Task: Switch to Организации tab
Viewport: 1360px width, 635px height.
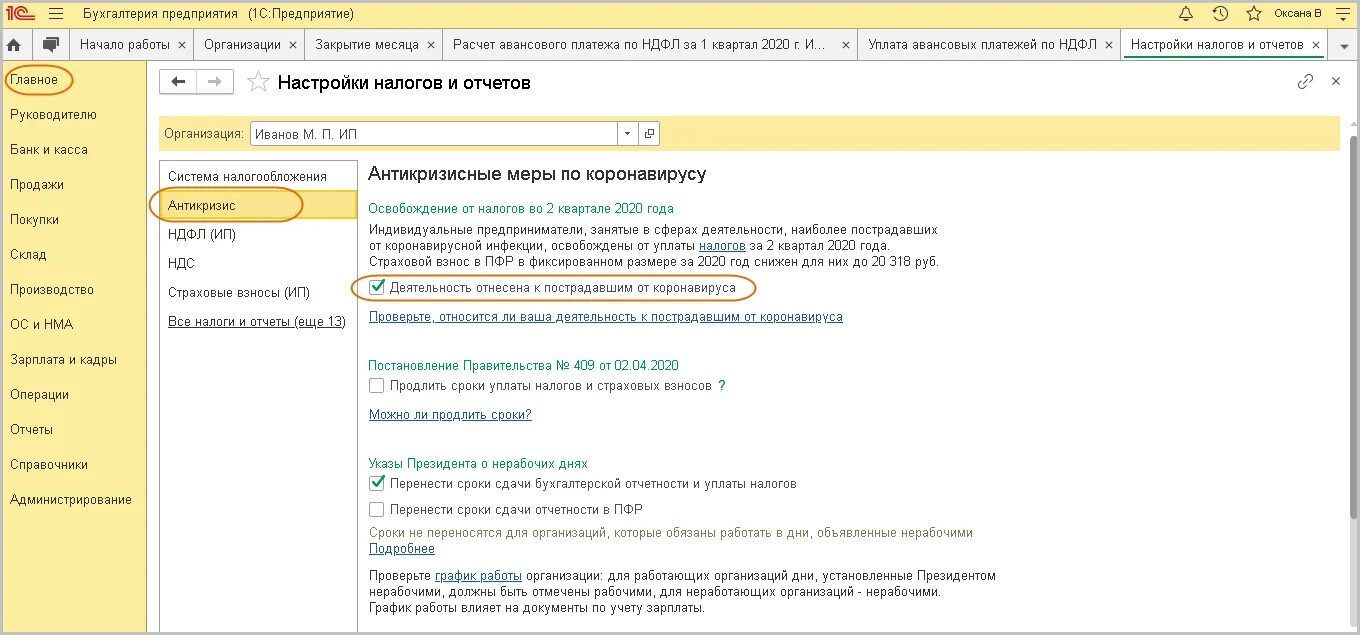Action: click(242, 45)
